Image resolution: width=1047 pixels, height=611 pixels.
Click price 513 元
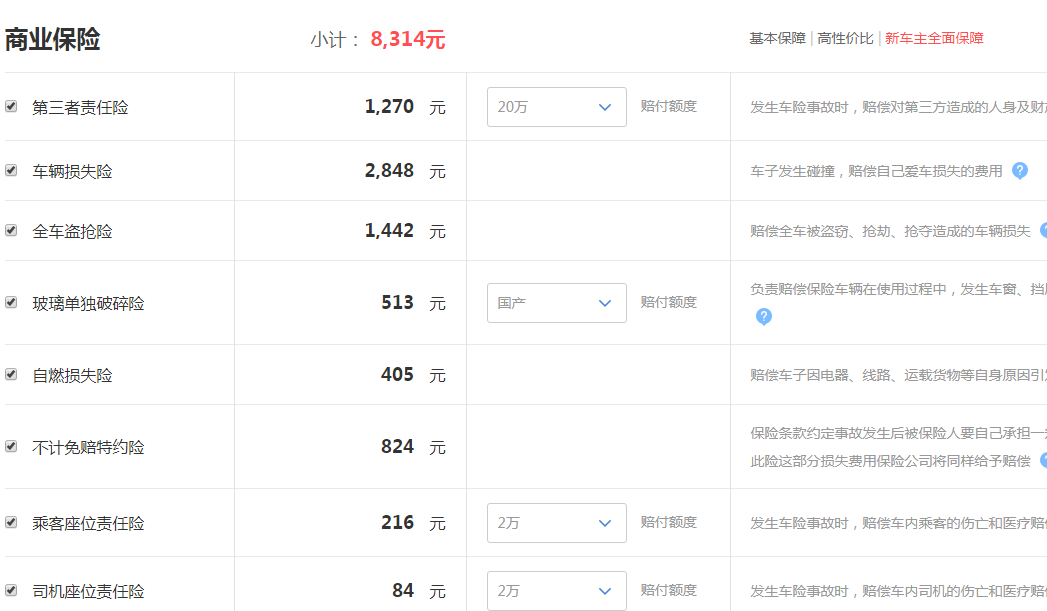pyautogui.click(x=413, y=303)
